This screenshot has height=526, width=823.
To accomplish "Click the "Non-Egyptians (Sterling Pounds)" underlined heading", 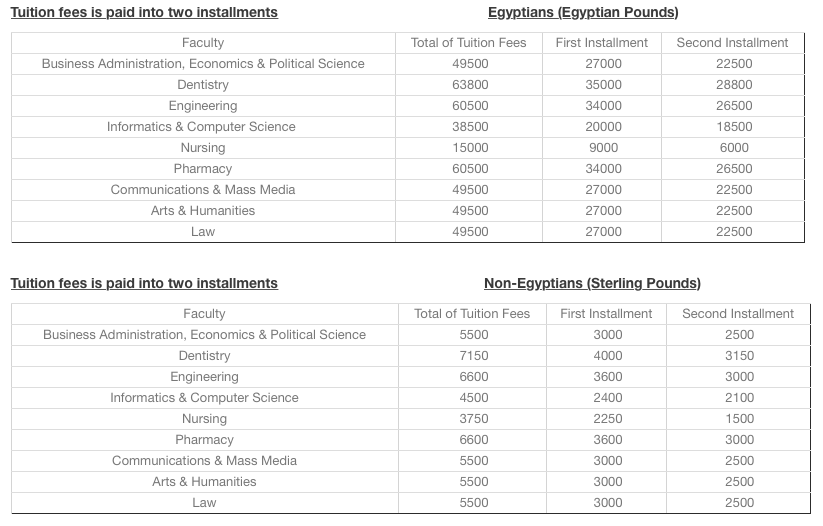I will (592, 284).
